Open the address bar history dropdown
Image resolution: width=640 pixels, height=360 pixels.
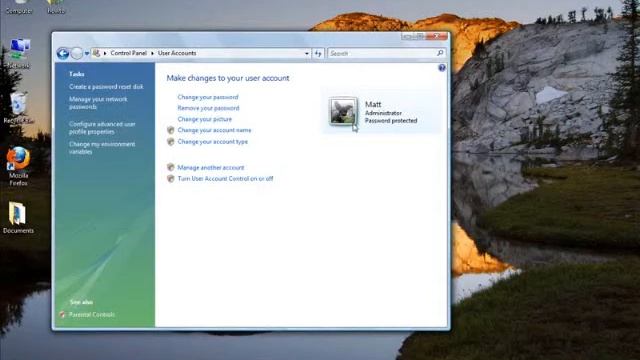pyautogui.click(x=307, y=53)
